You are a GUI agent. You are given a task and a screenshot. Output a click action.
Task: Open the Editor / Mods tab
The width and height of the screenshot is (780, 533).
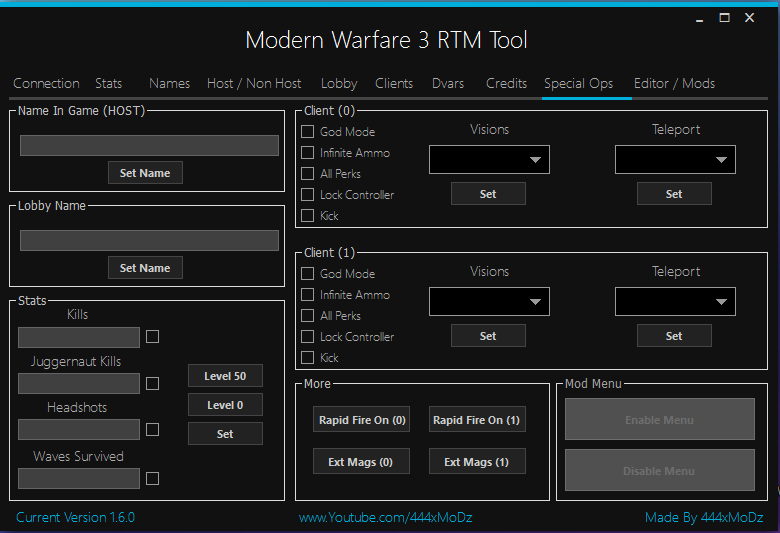(x=674, y=83)
